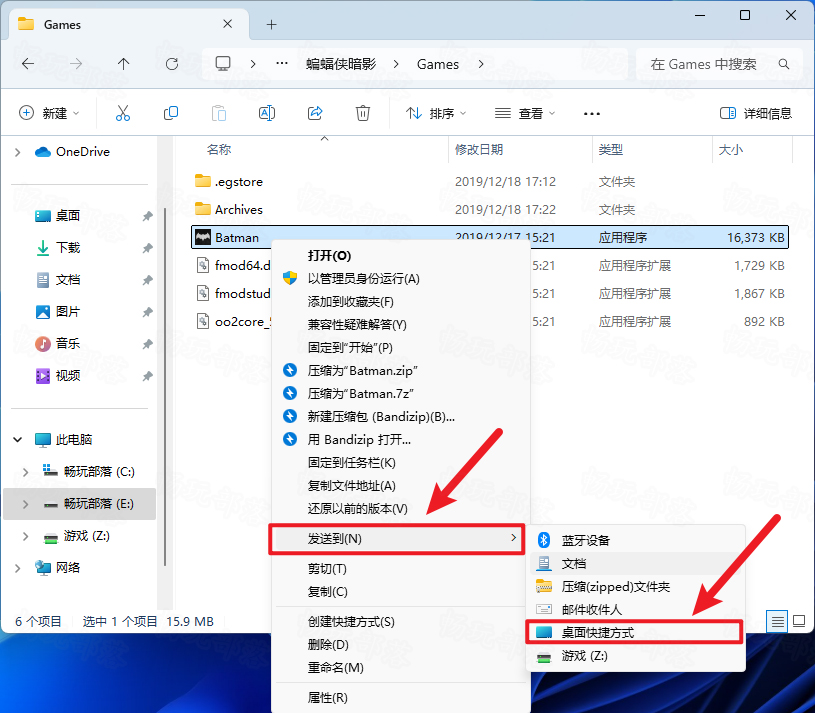
Task: Sort by 名称 column header
Action: pos(219,150)
